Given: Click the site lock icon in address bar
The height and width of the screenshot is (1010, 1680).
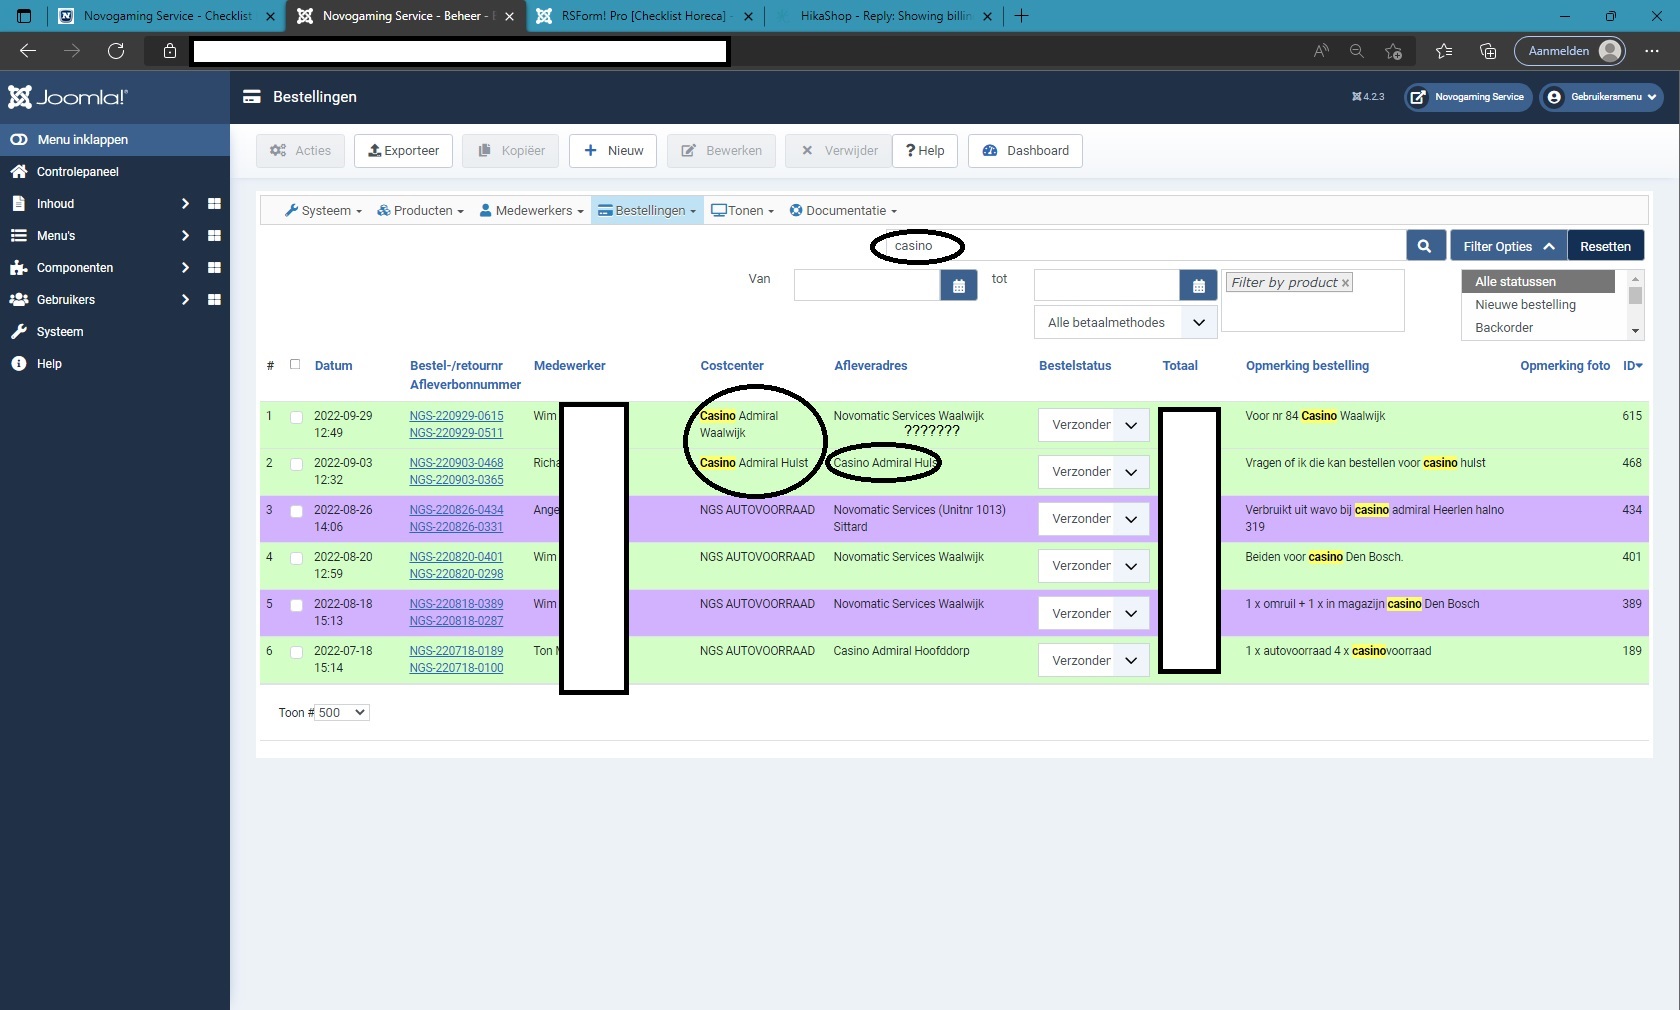Looking at the screenshot, I should pos(170,51).
